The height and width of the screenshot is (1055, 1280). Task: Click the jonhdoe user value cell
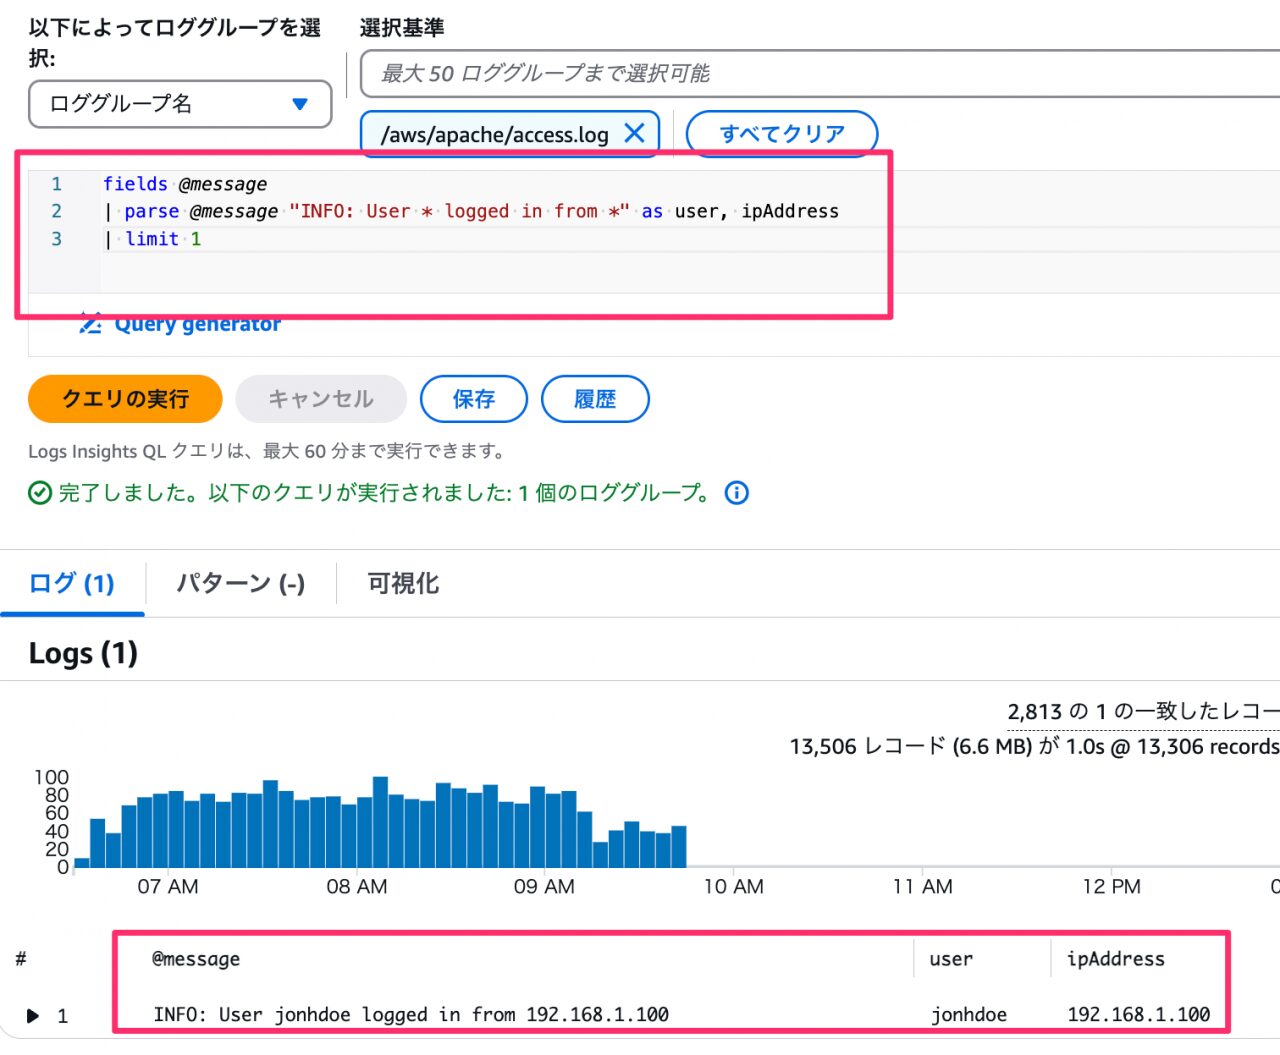(969, 1015)
